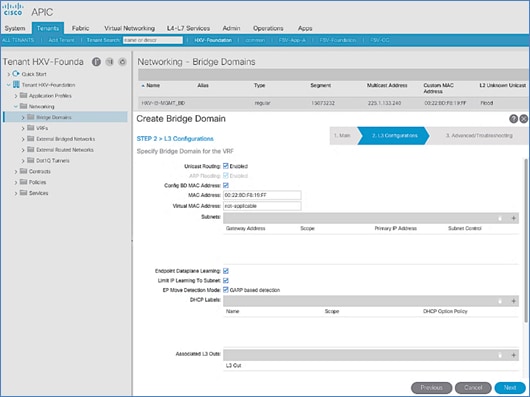Click the delete icon in DHCP Labels header
530x397 pixels.
pyautogui.click(x=500, y=301)
